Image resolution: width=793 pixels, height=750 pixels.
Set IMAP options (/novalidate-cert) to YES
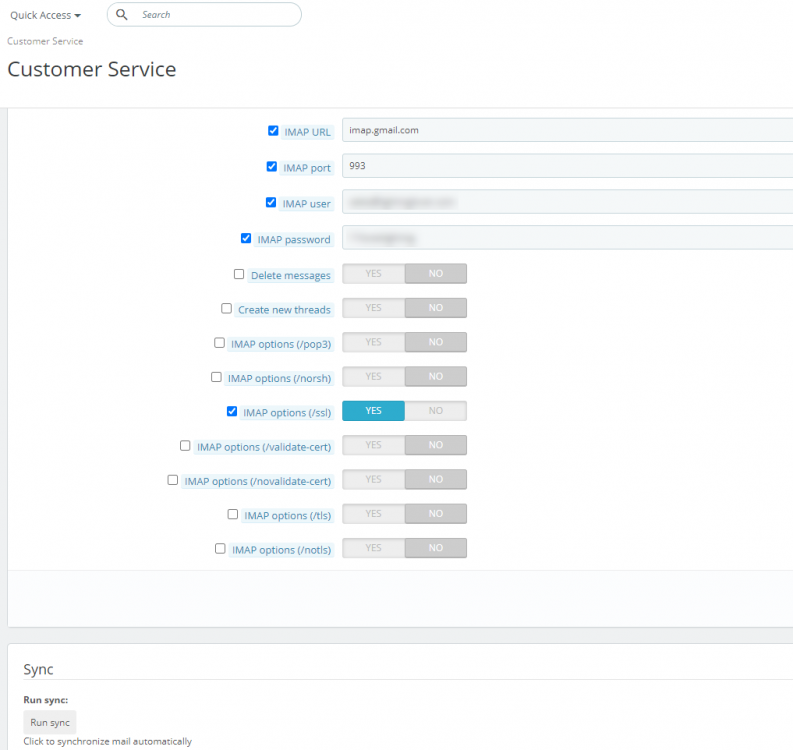coord(374,479)
